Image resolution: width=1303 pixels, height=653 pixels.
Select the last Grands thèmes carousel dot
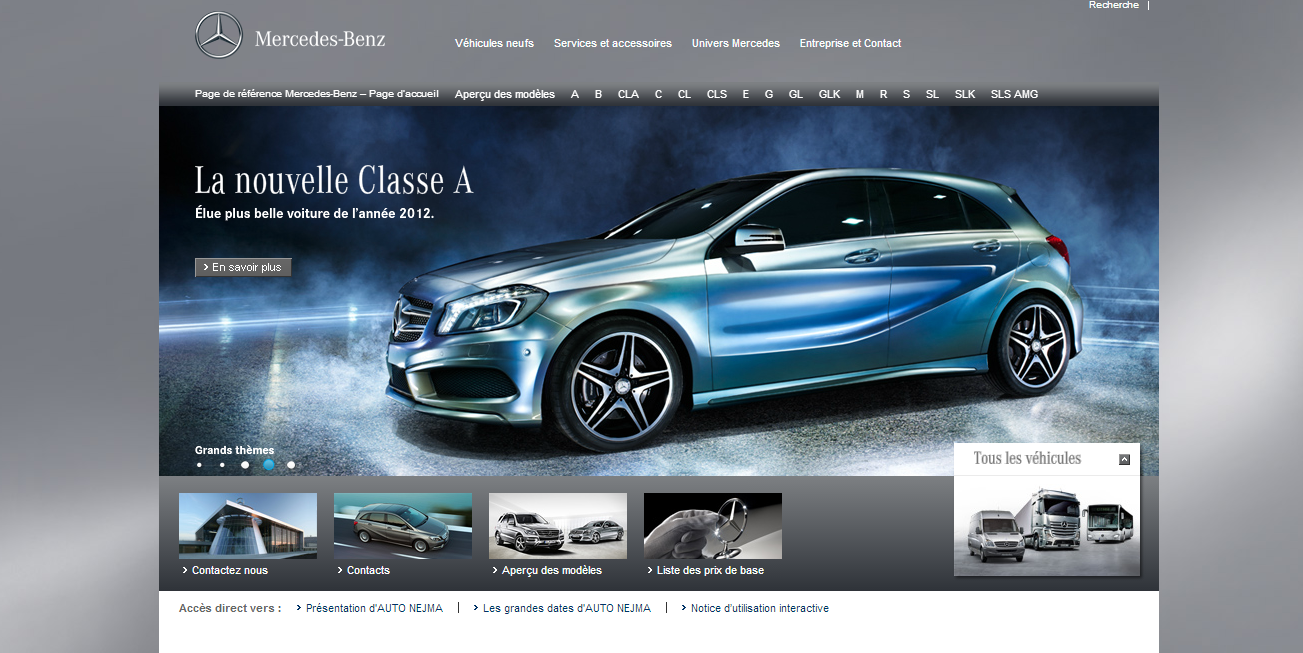coord(291,464)
